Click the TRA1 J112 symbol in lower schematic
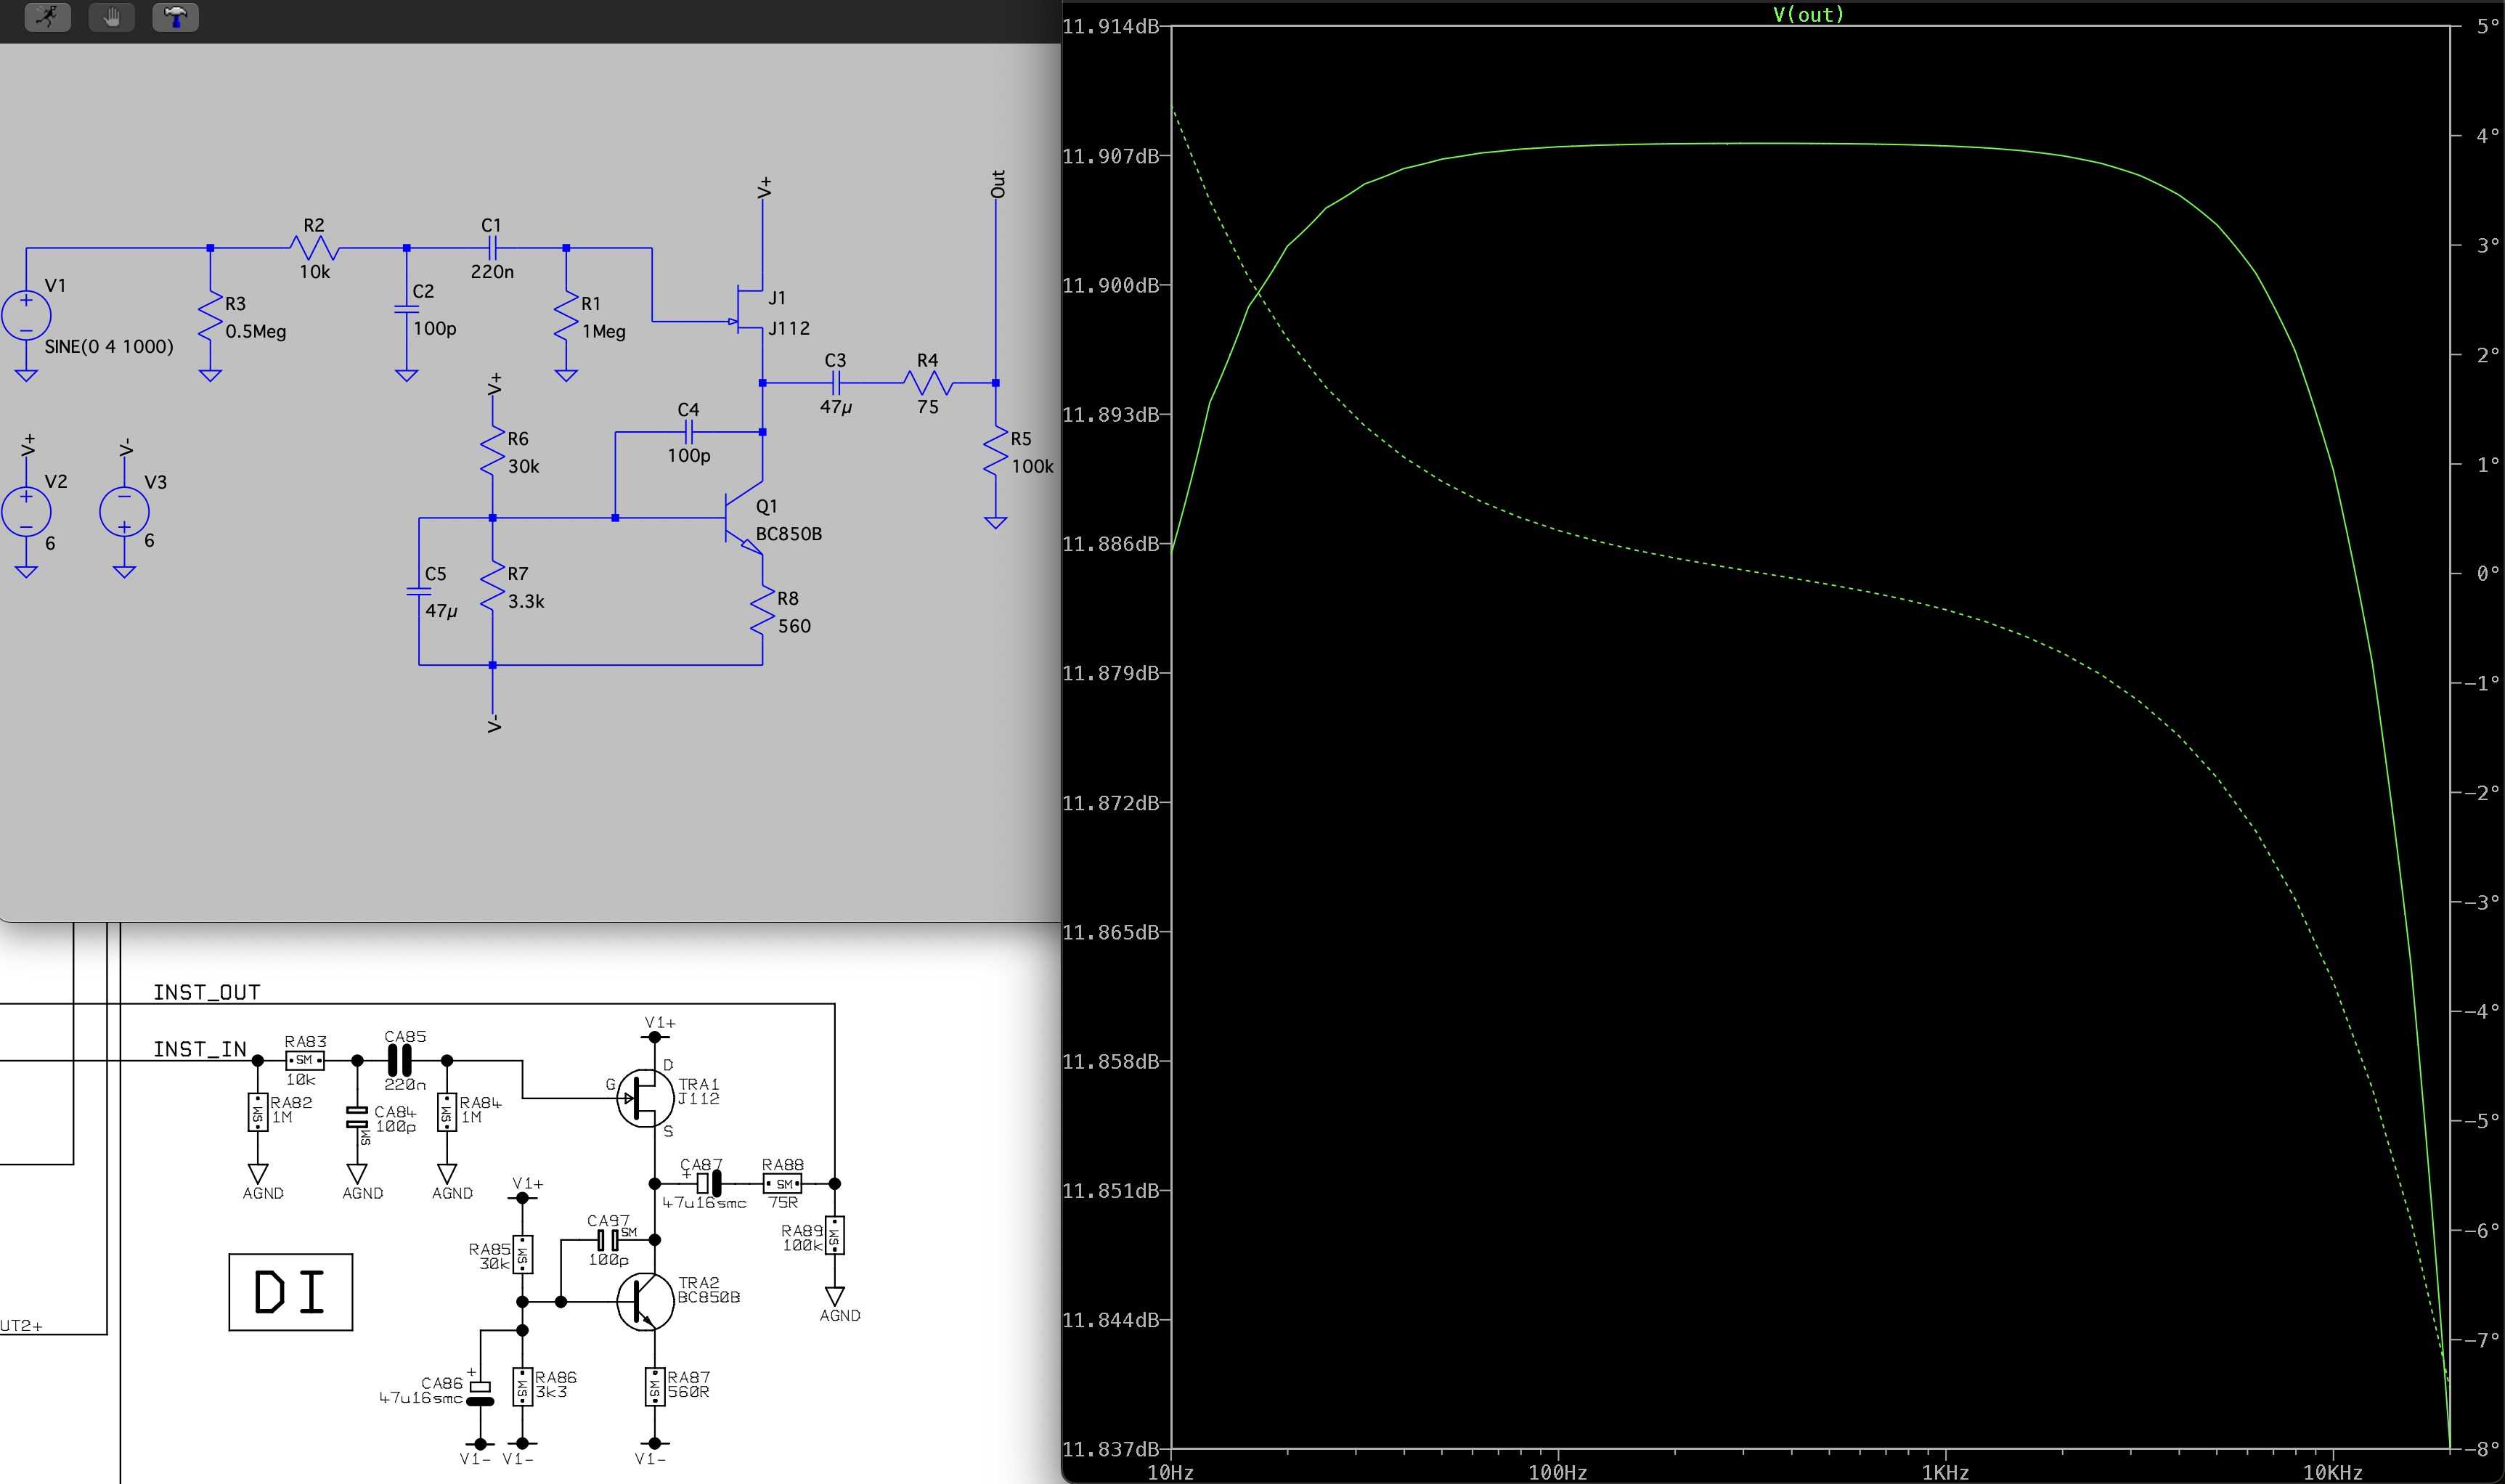Viewport: 2505px width, 1484px height. tap(645, 1098)
